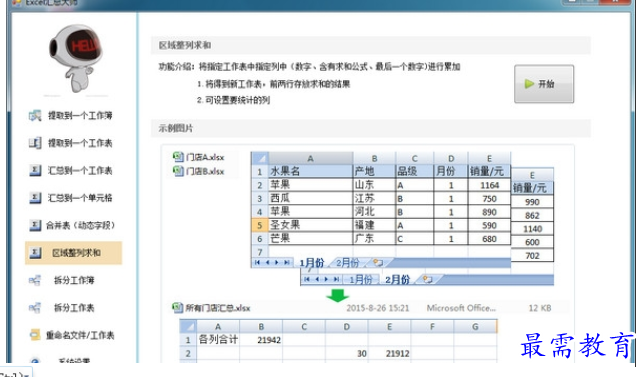This screenshot has height=377, width=642.
Task: Open the 重命名文件/工作表 icon
Action: tap(35, 335)
